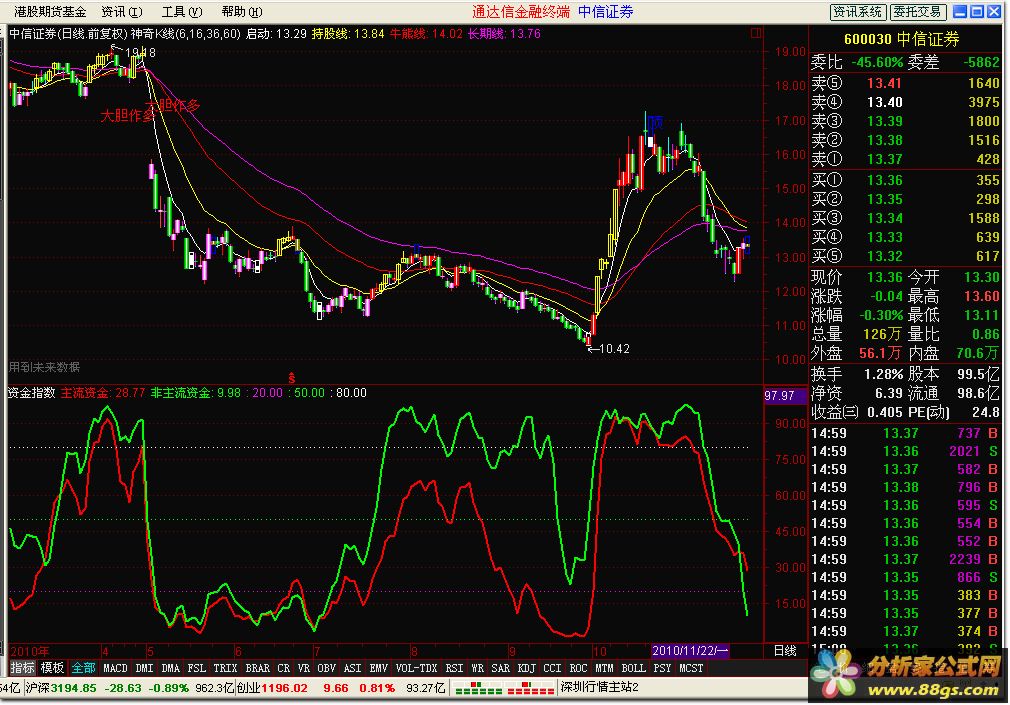Open the 资讯(I) menu
This screenshot has height=705, width=1010.
(122, 12)
